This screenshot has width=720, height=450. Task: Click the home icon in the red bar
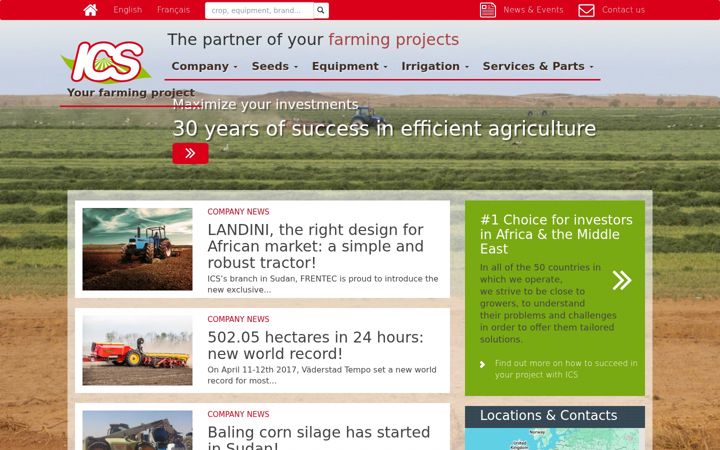90,10
